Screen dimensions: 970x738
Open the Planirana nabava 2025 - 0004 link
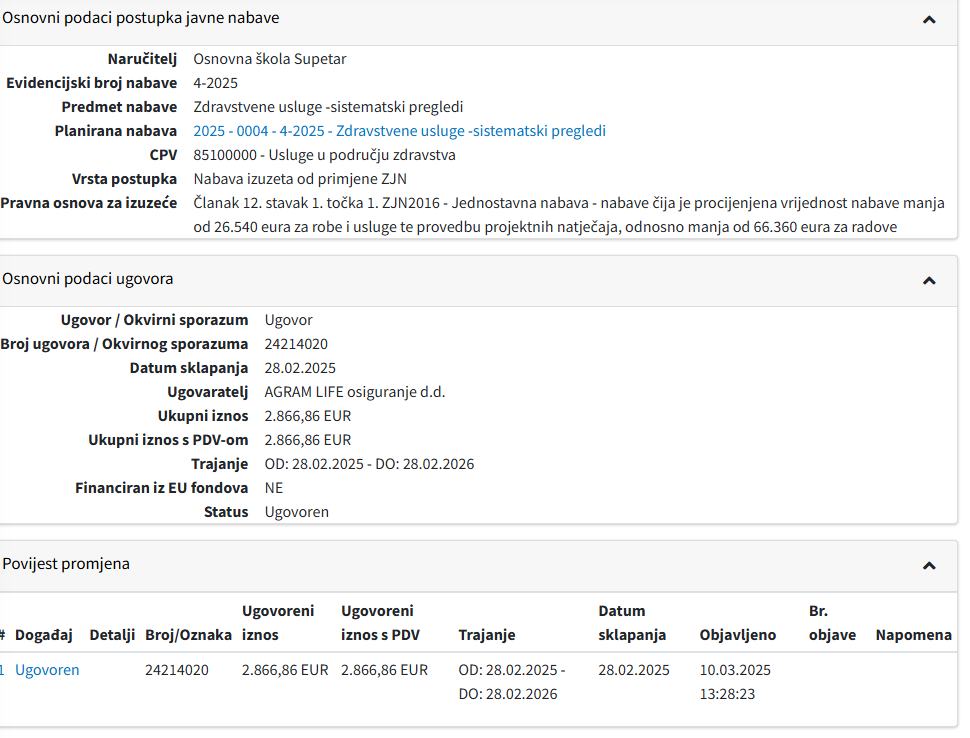tap(399, 131)
